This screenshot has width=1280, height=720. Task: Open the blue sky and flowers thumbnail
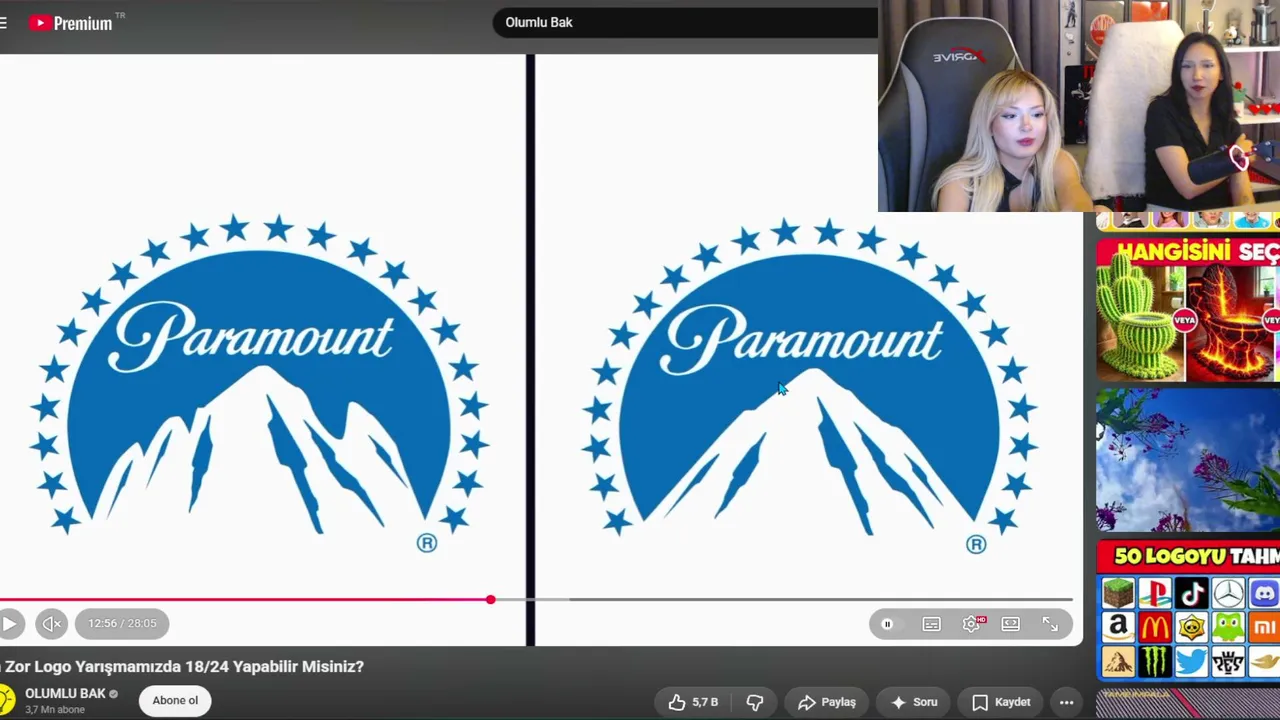tap(1188, 460)
